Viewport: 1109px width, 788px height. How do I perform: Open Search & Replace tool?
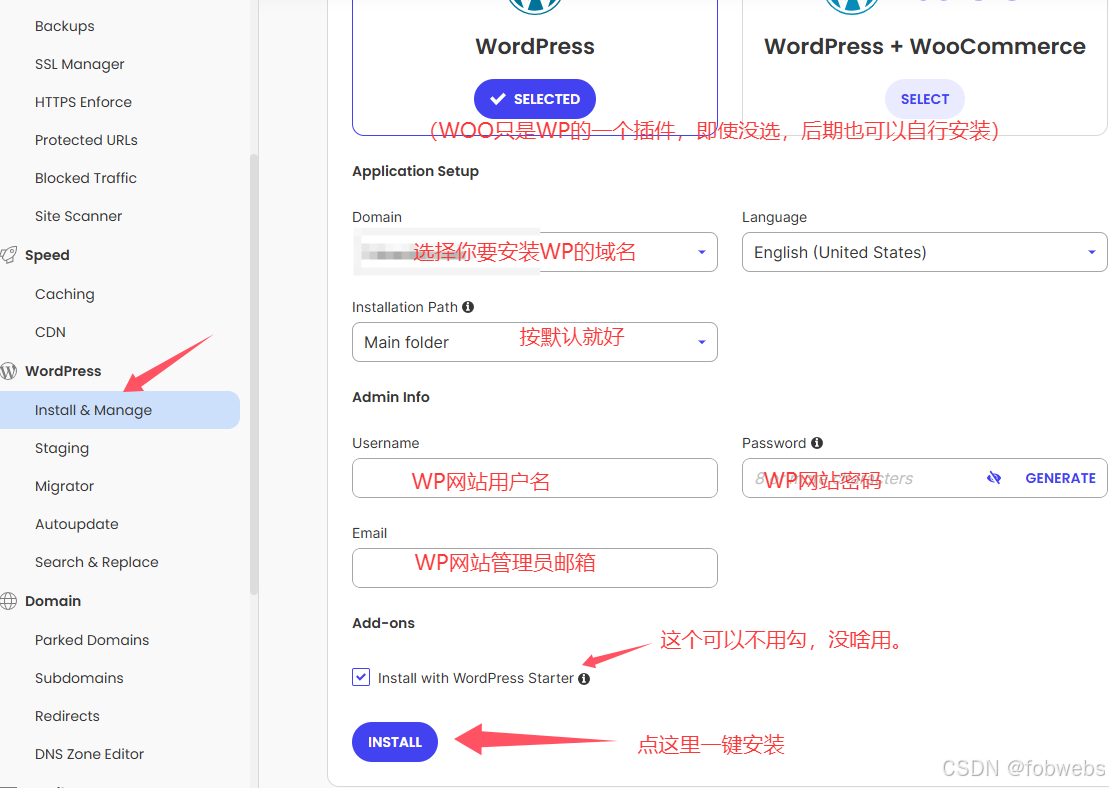tap(96, 562)
